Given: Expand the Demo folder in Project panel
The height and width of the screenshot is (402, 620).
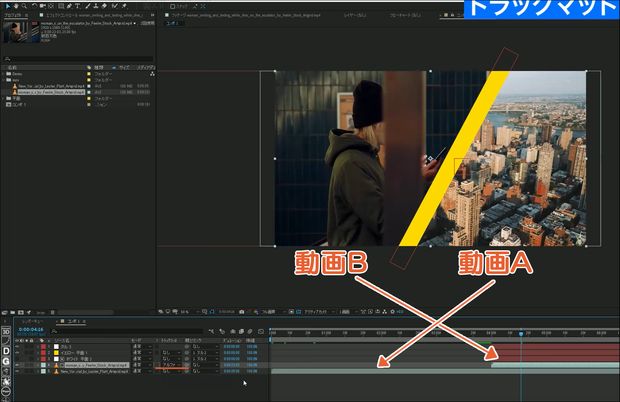Looking at the screenshot, I should (4, 74).
